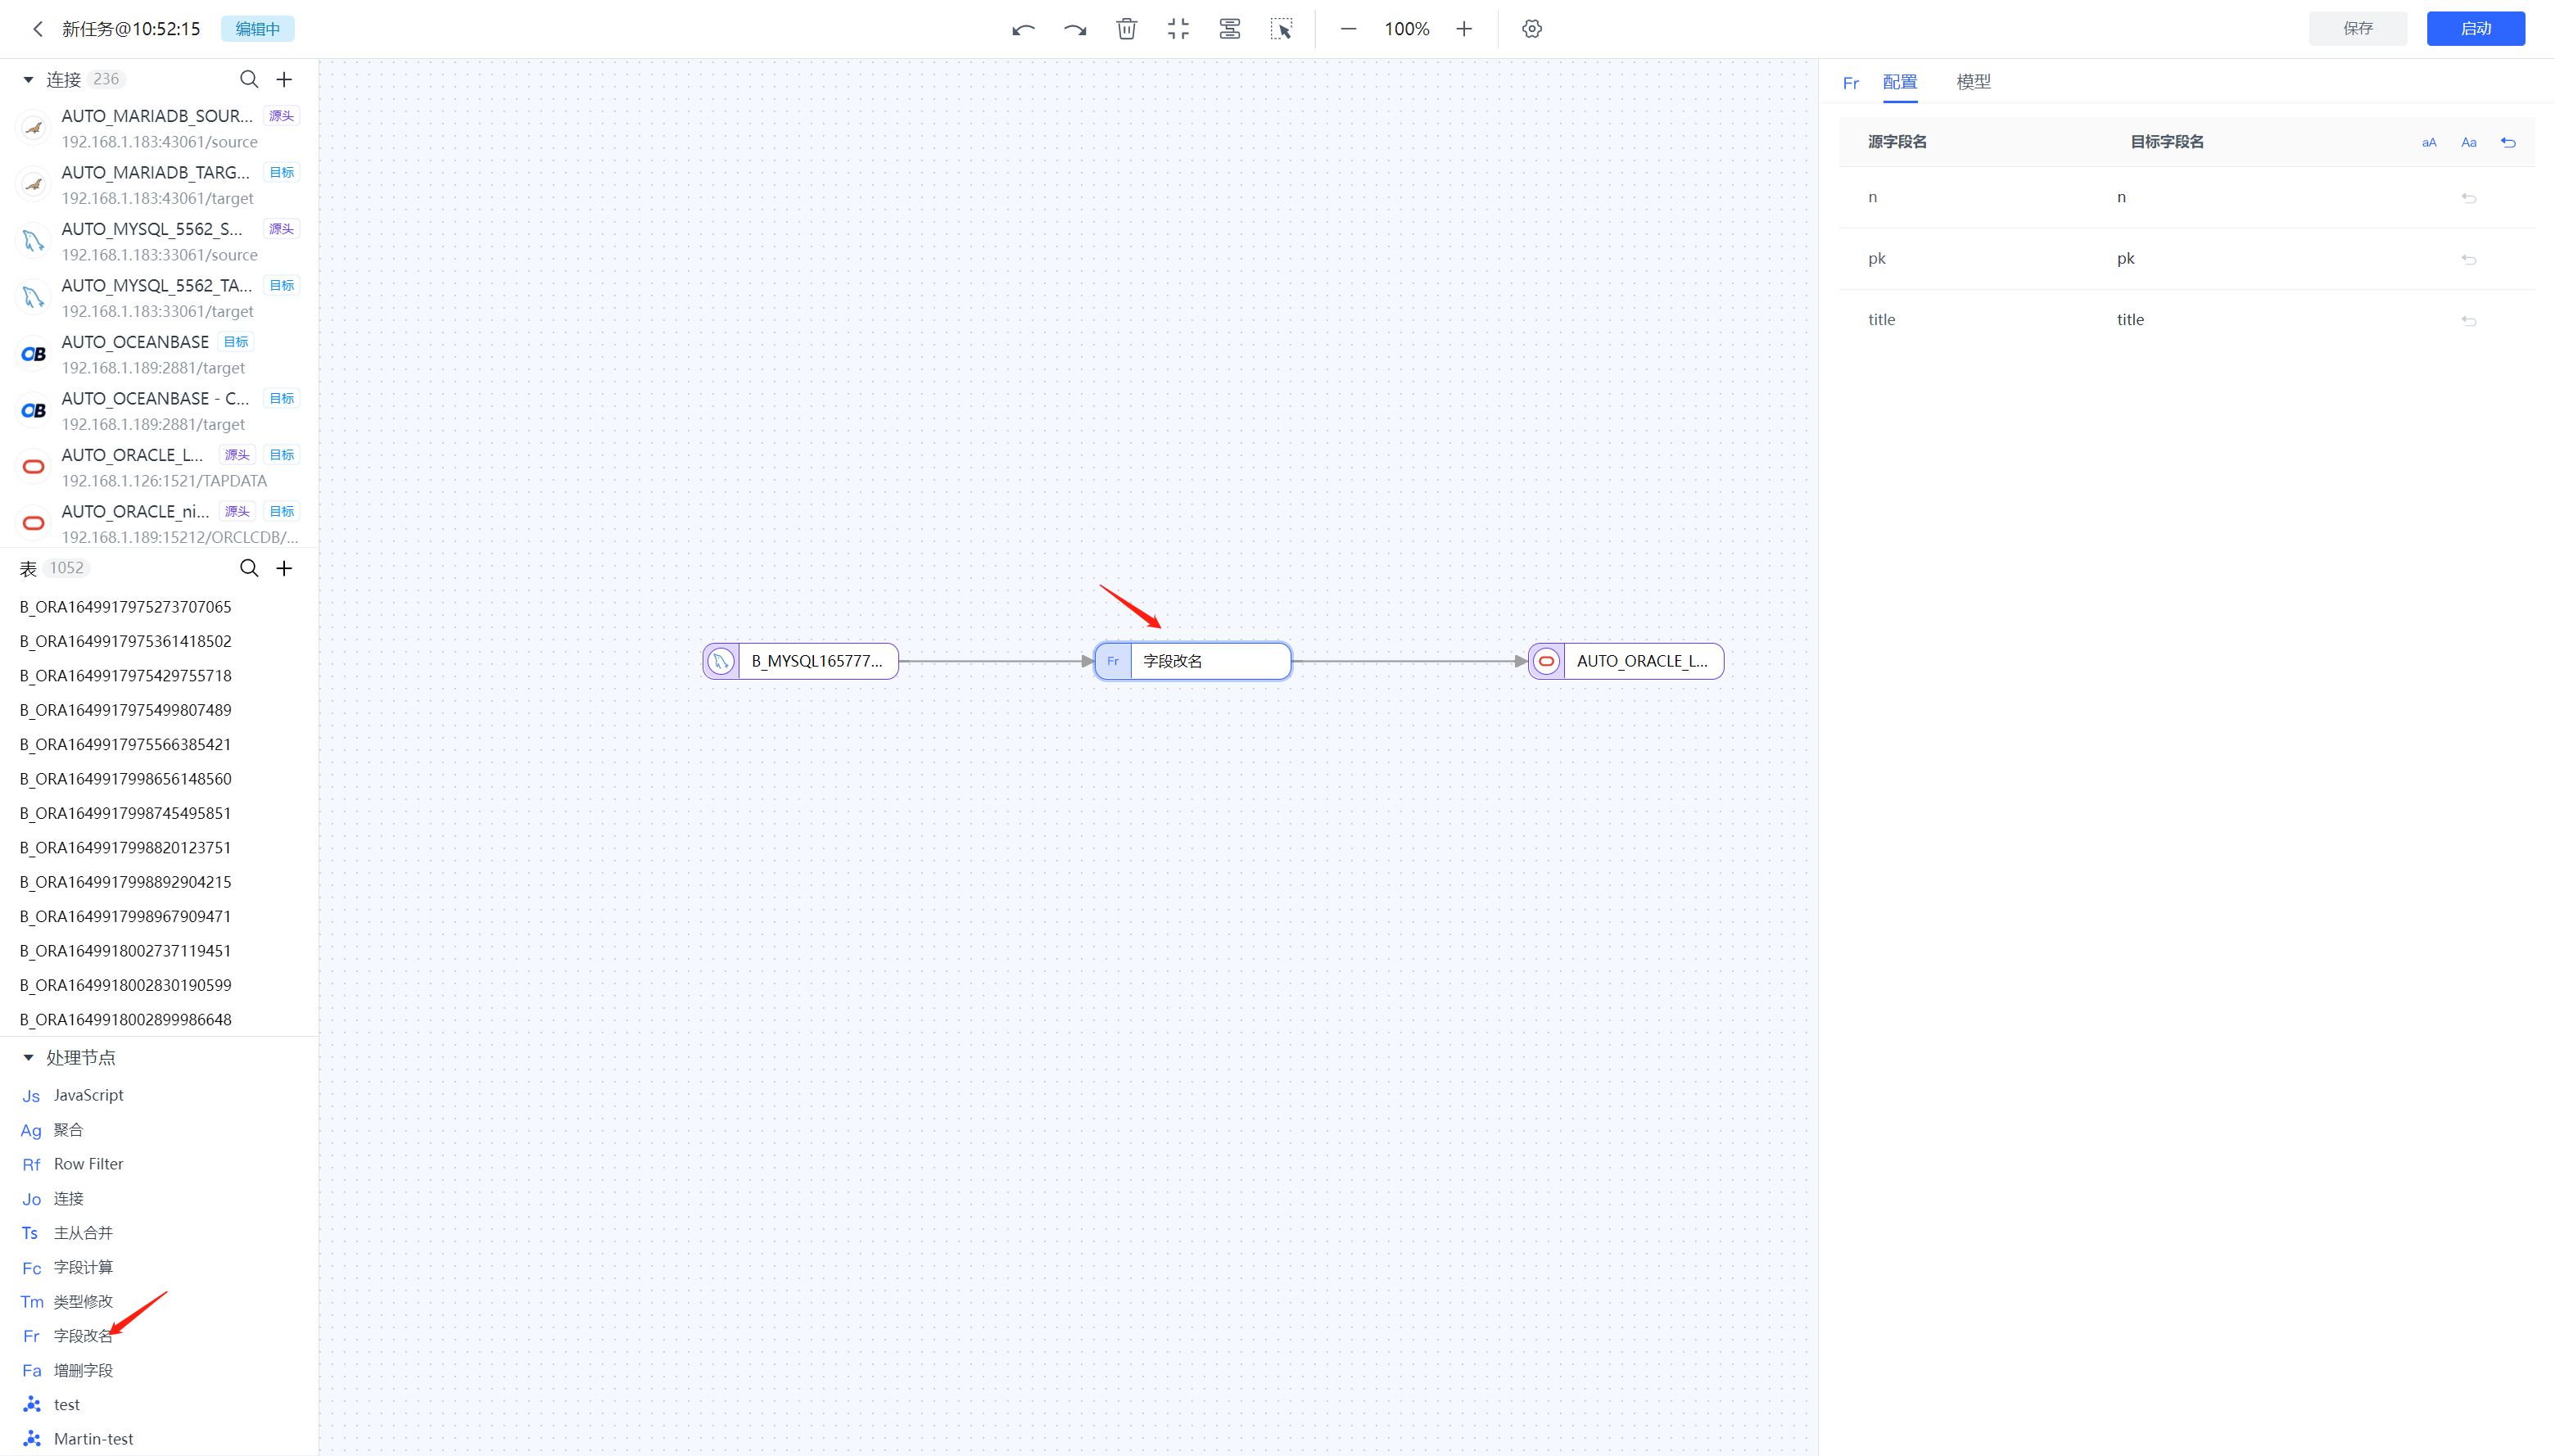Image resolution: width=2555 pixels, height=1456 pixels.
Task: Add a new table with plus
Action: pyautogui.click(x=284, y=568)
